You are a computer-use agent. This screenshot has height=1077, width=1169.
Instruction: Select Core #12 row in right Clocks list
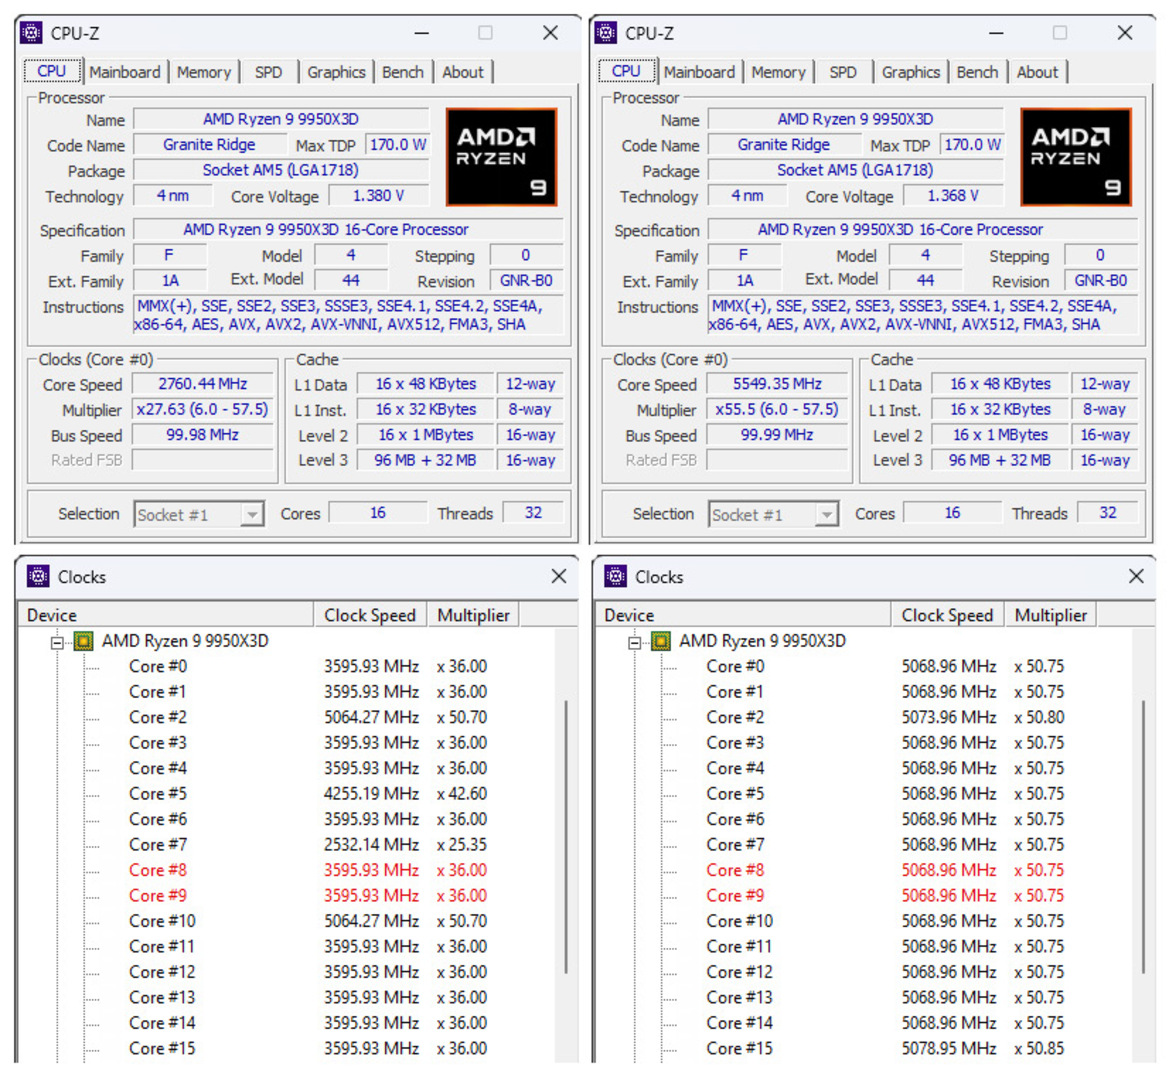[x=886, y=972]
